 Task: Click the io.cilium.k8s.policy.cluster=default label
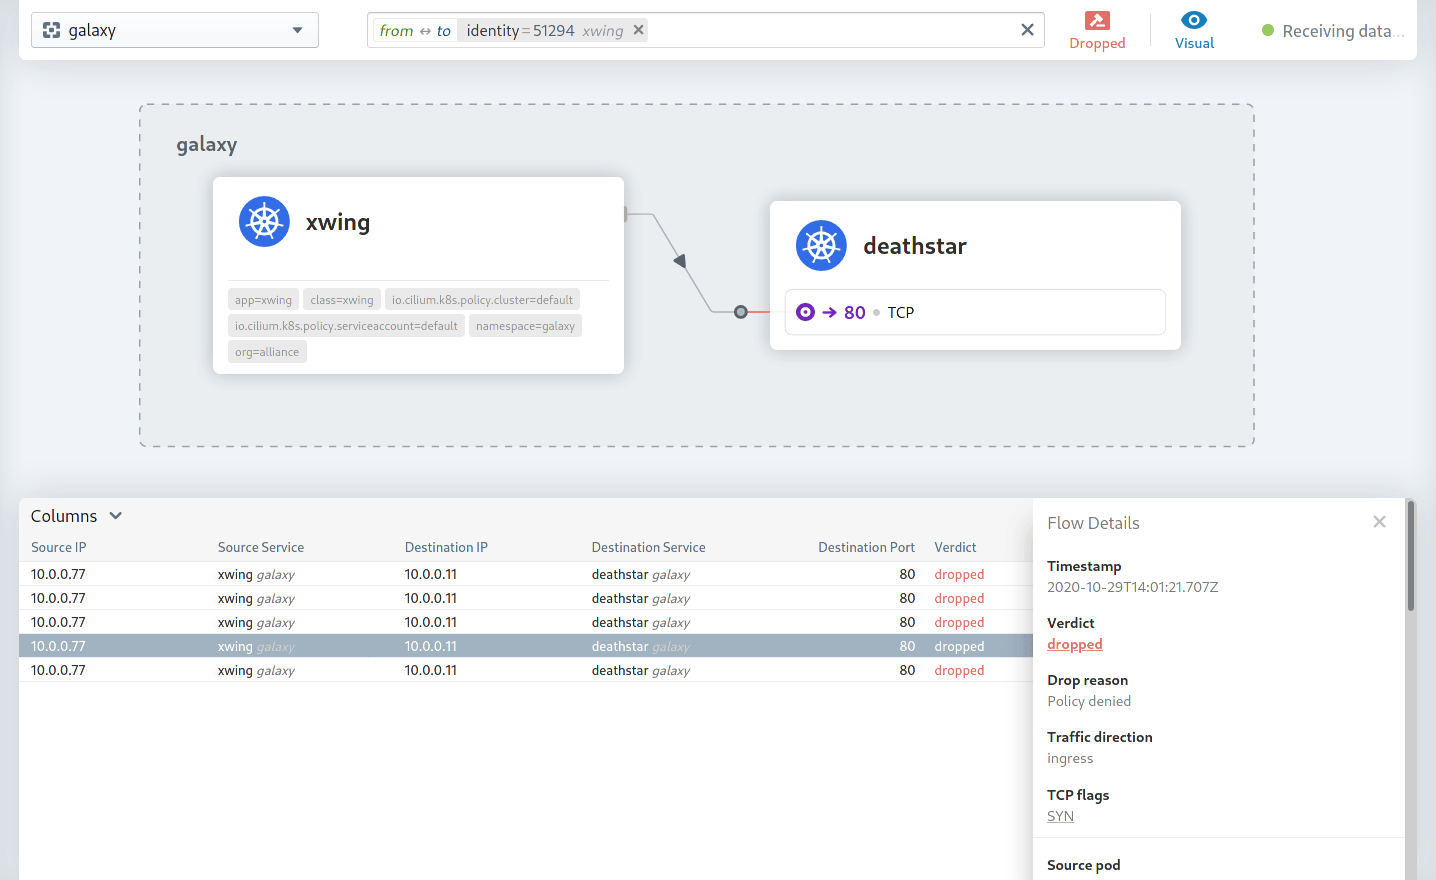(482, 300)
